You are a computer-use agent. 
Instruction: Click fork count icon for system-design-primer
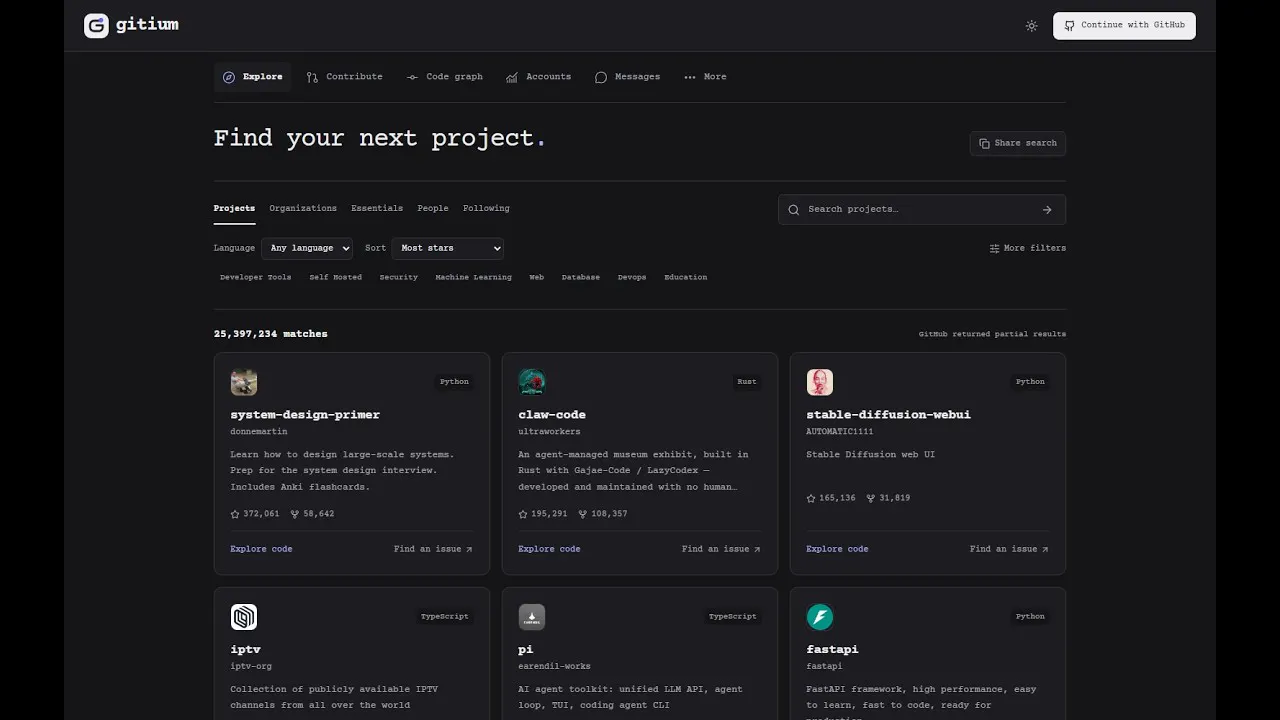(x=295, y=514)
